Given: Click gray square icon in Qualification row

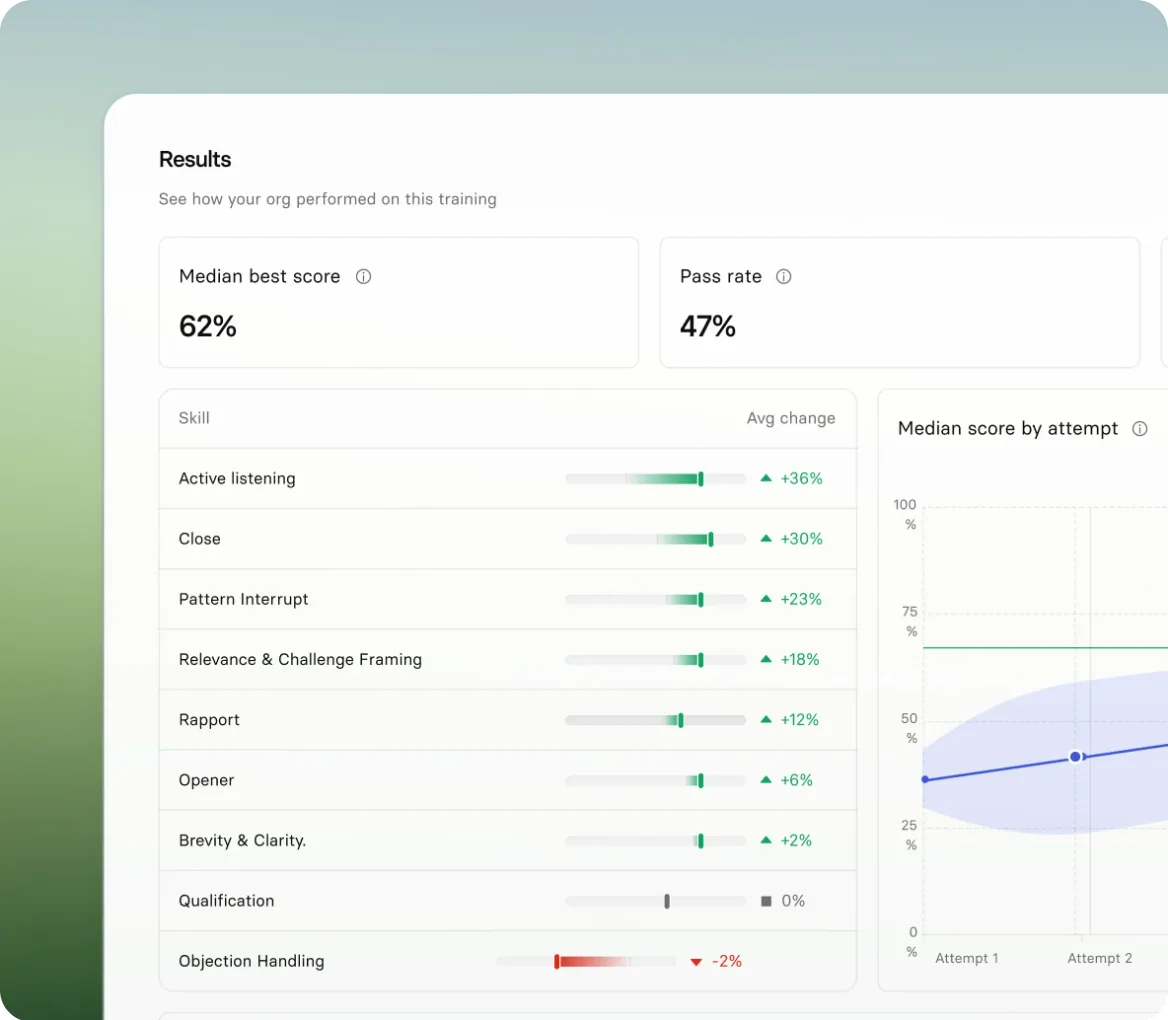Looking at the screenshot, I should click(766, 902).
